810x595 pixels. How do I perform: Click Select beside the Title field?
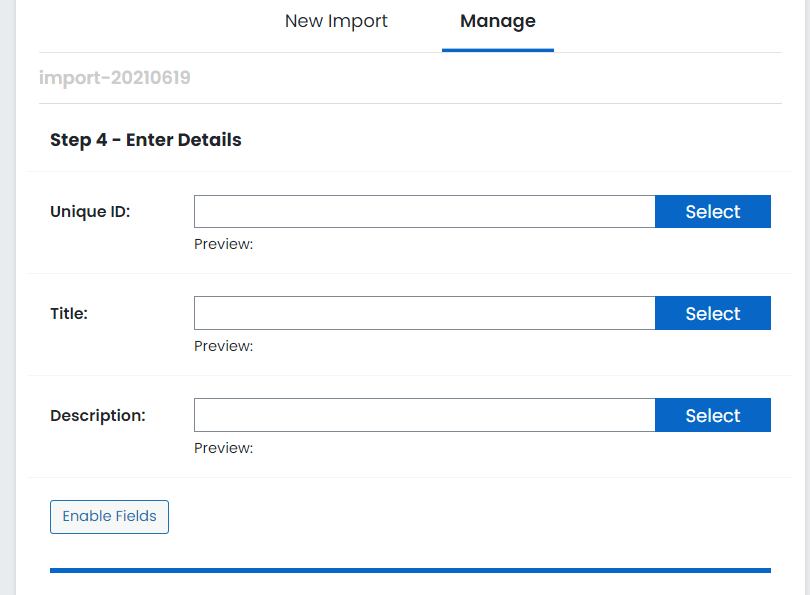[x=712, y=313]
